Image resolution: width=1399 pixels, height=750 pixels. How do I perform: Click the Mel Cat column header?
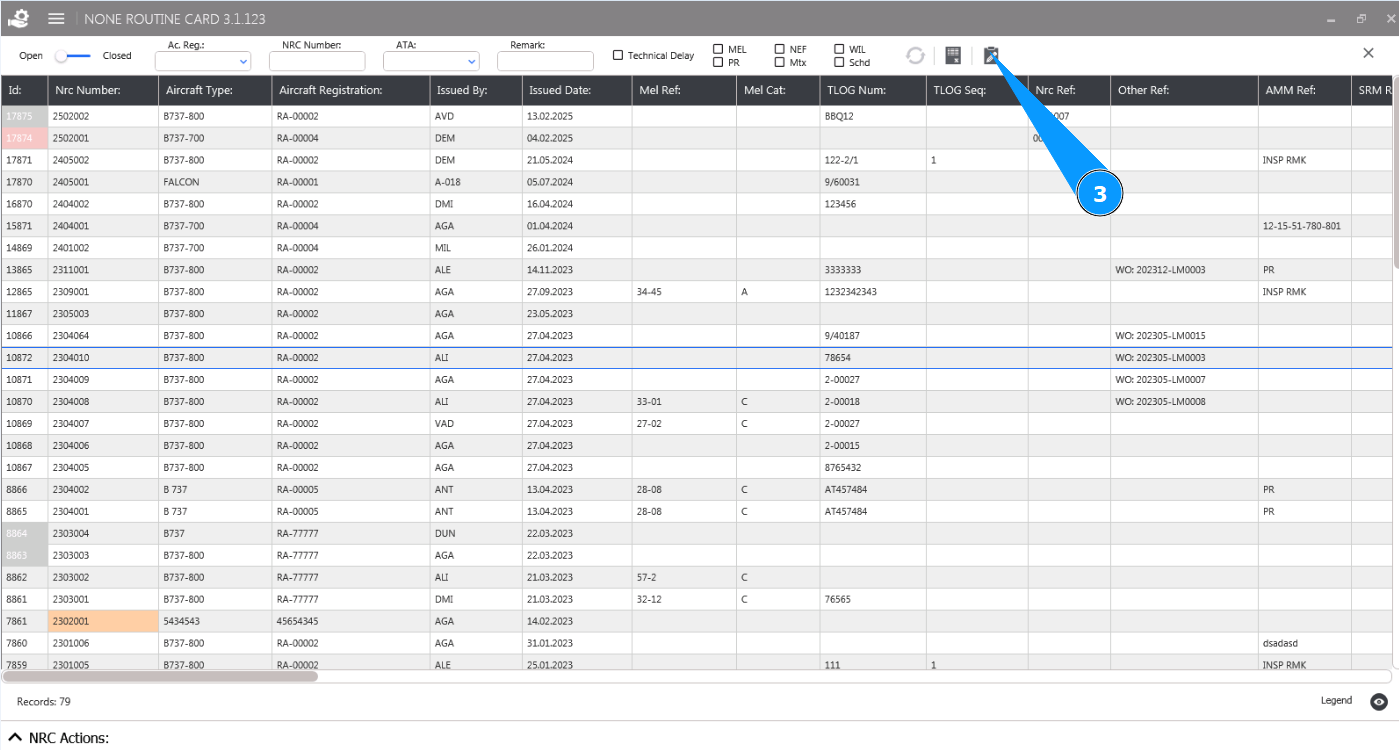(778, 90)
